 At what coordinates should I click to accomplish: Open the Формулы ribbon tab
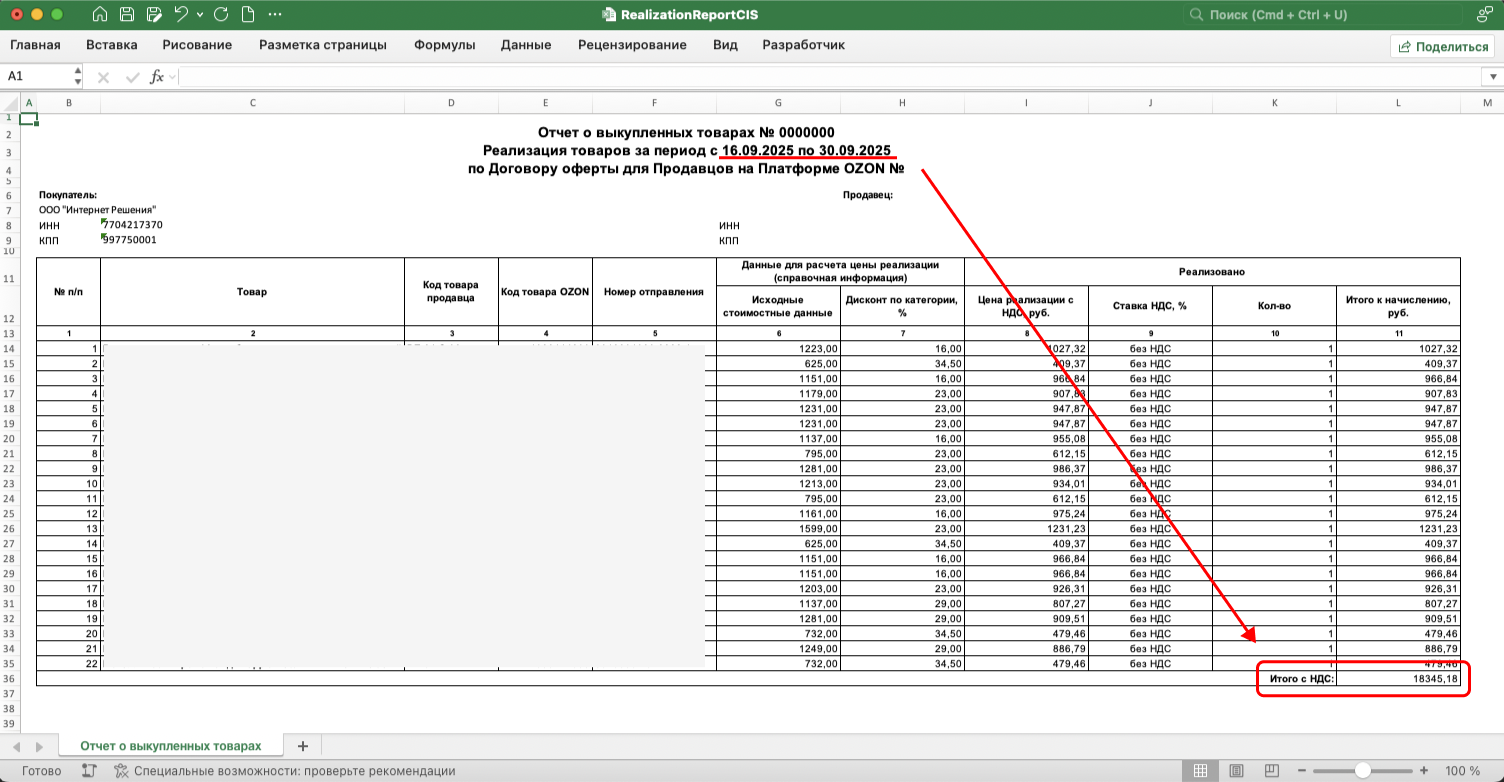(444, 45)
